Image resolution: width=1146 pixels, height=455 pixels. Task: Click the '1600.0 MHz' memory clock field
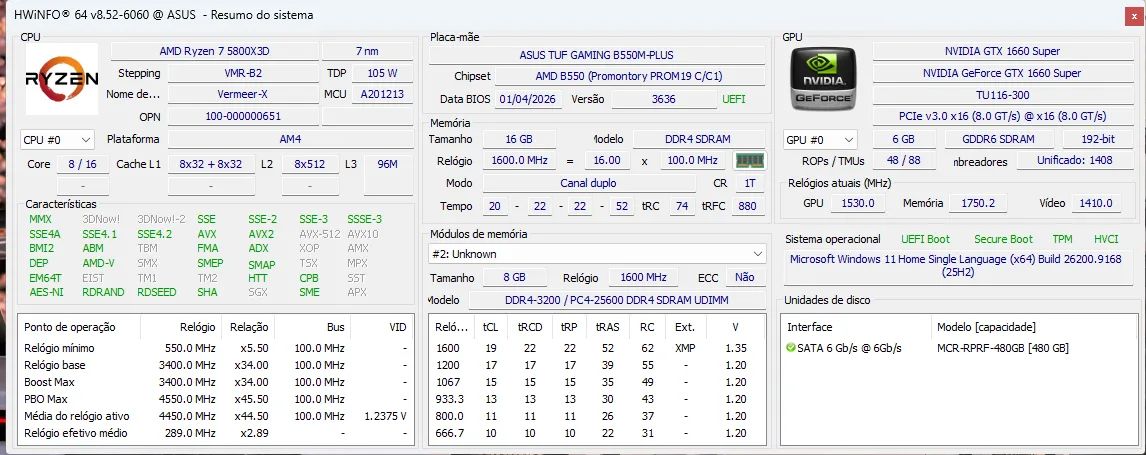pyautogui.click(x=518, y=161)
